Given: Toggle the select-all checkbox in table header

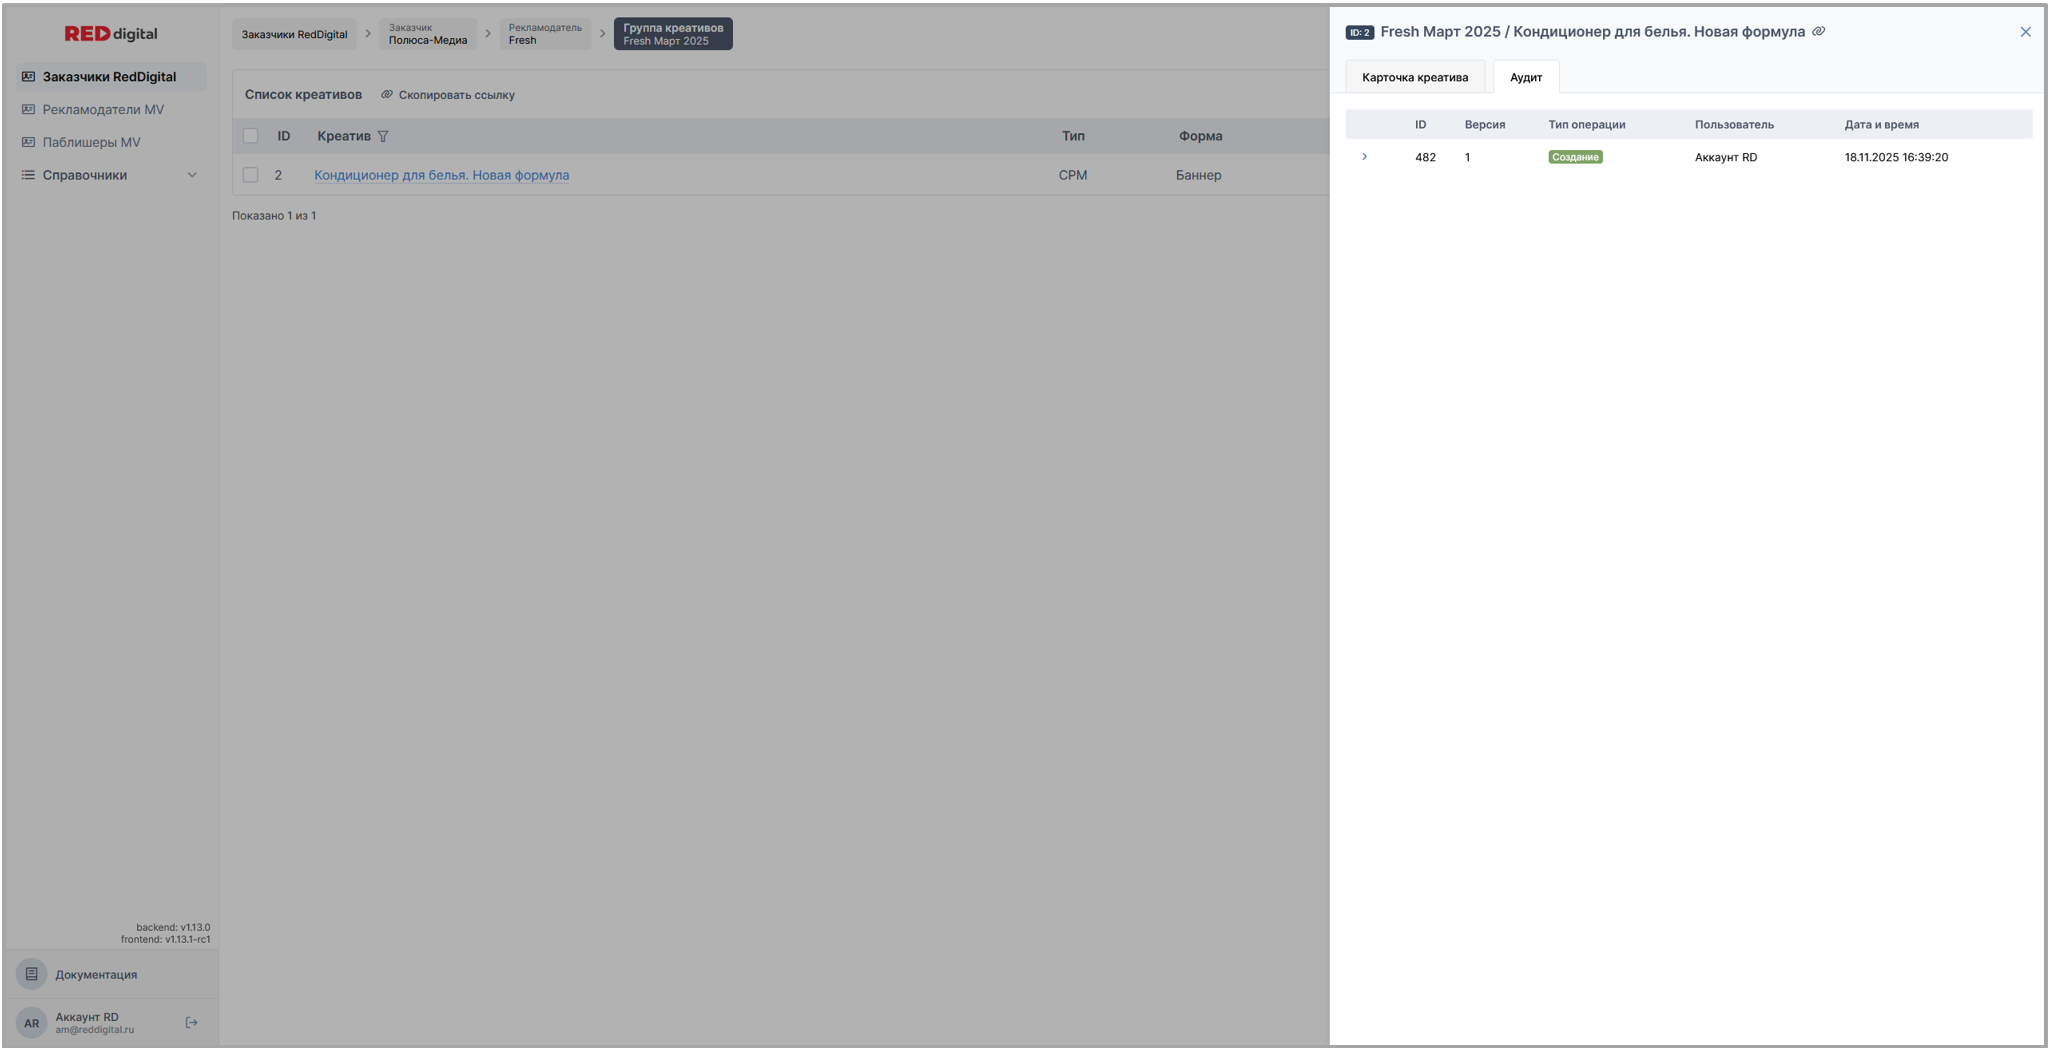Looking at the screenshot, I should click(251, 136).
